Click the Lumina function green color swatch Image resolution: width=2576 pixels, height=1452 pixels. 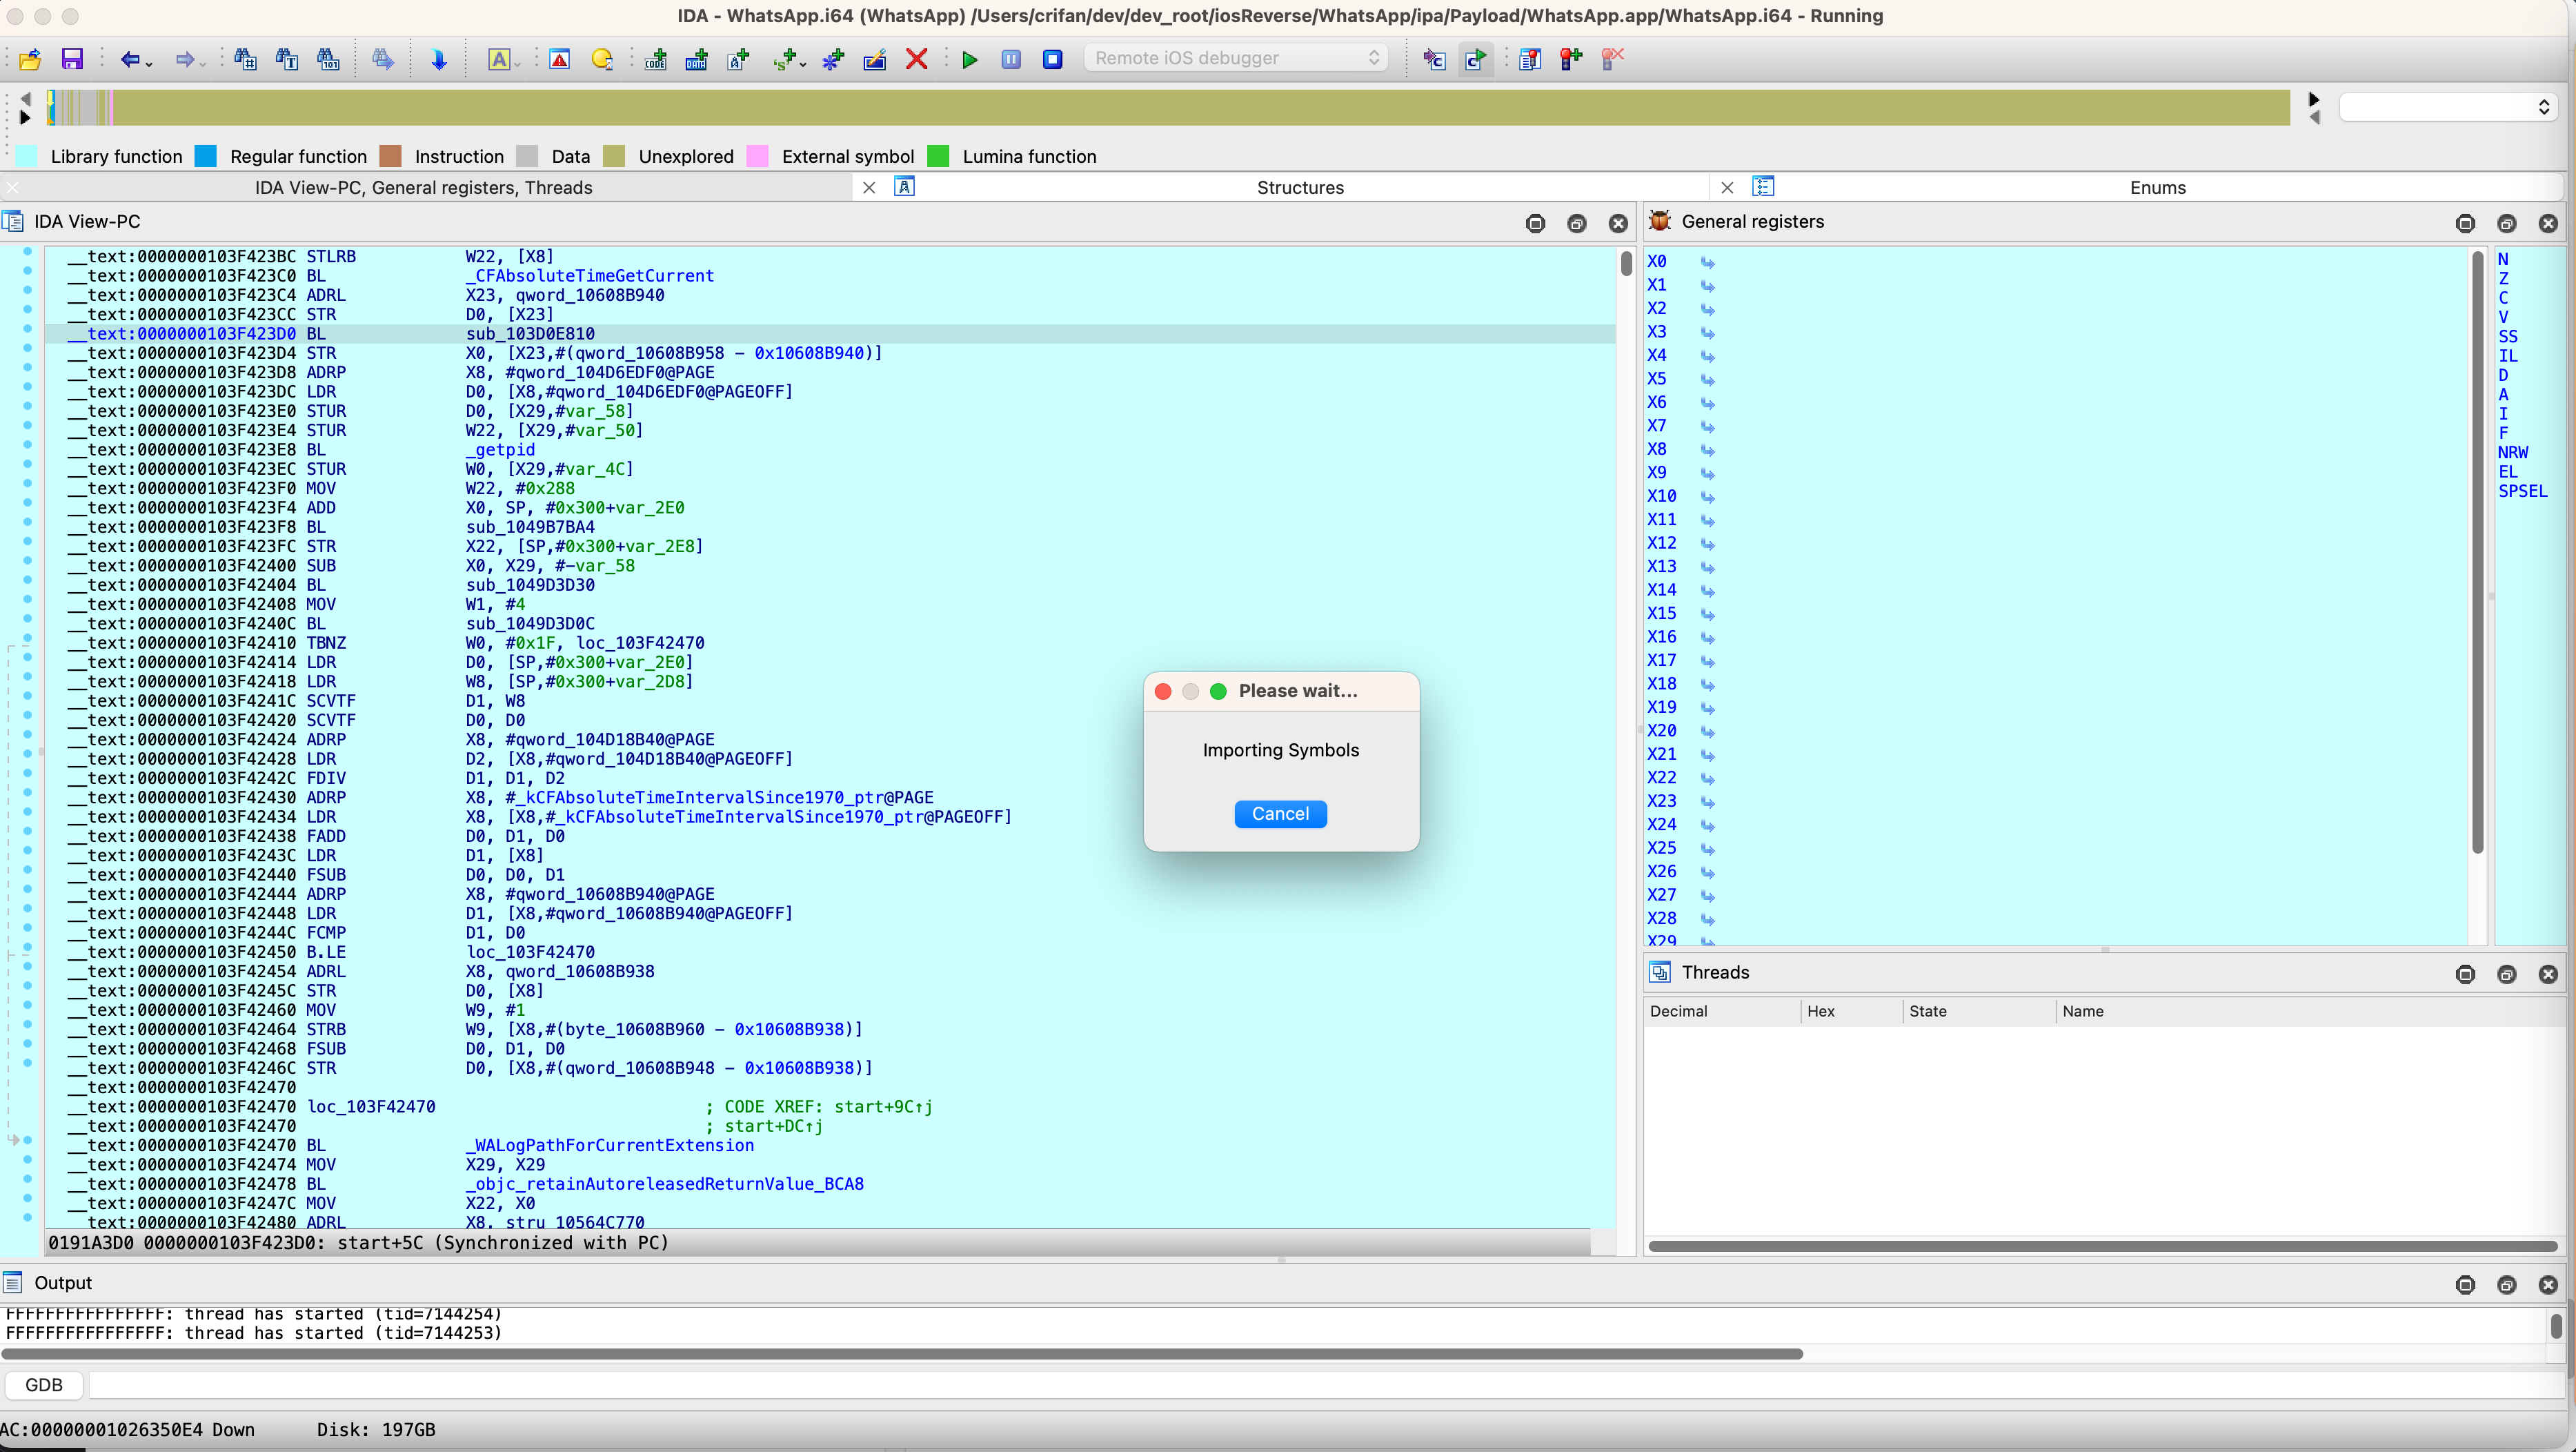tap(938, 156)
